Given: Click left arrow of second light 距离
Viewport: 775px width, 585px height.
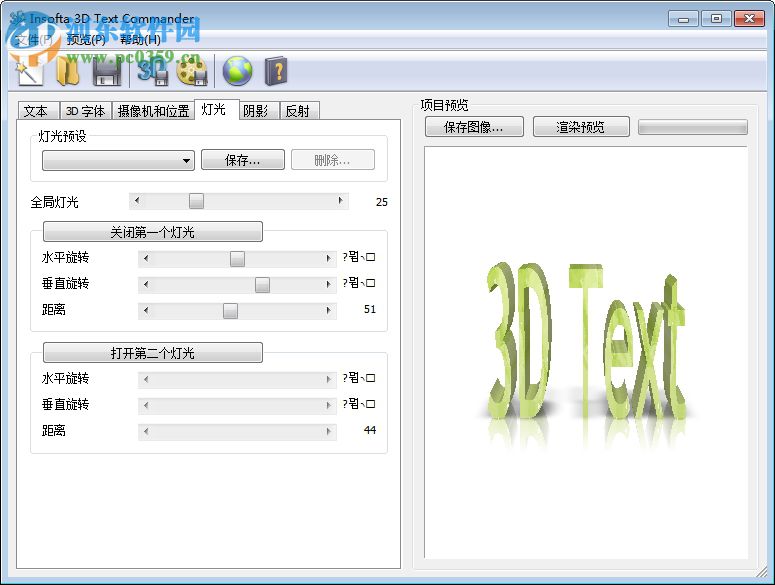Looking at the screenshot, I should click(146, 432).
